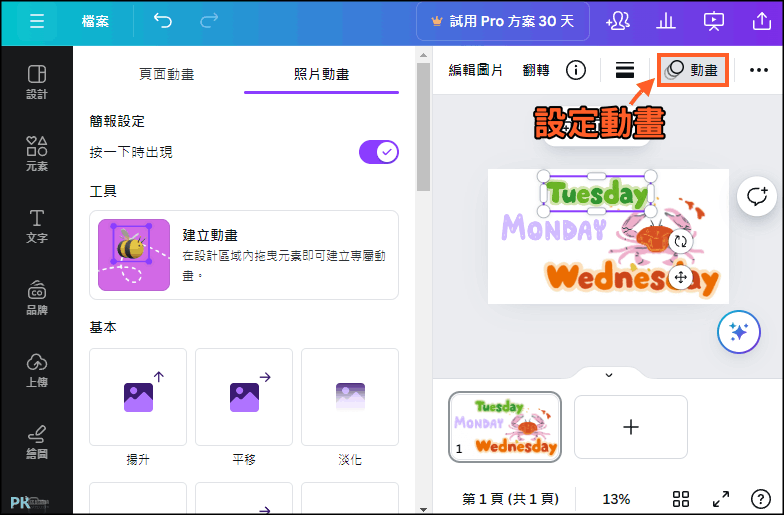This screenshot has width=784, height=515.
Task: Add a new page with plus
Action: (x=630, y=427)
